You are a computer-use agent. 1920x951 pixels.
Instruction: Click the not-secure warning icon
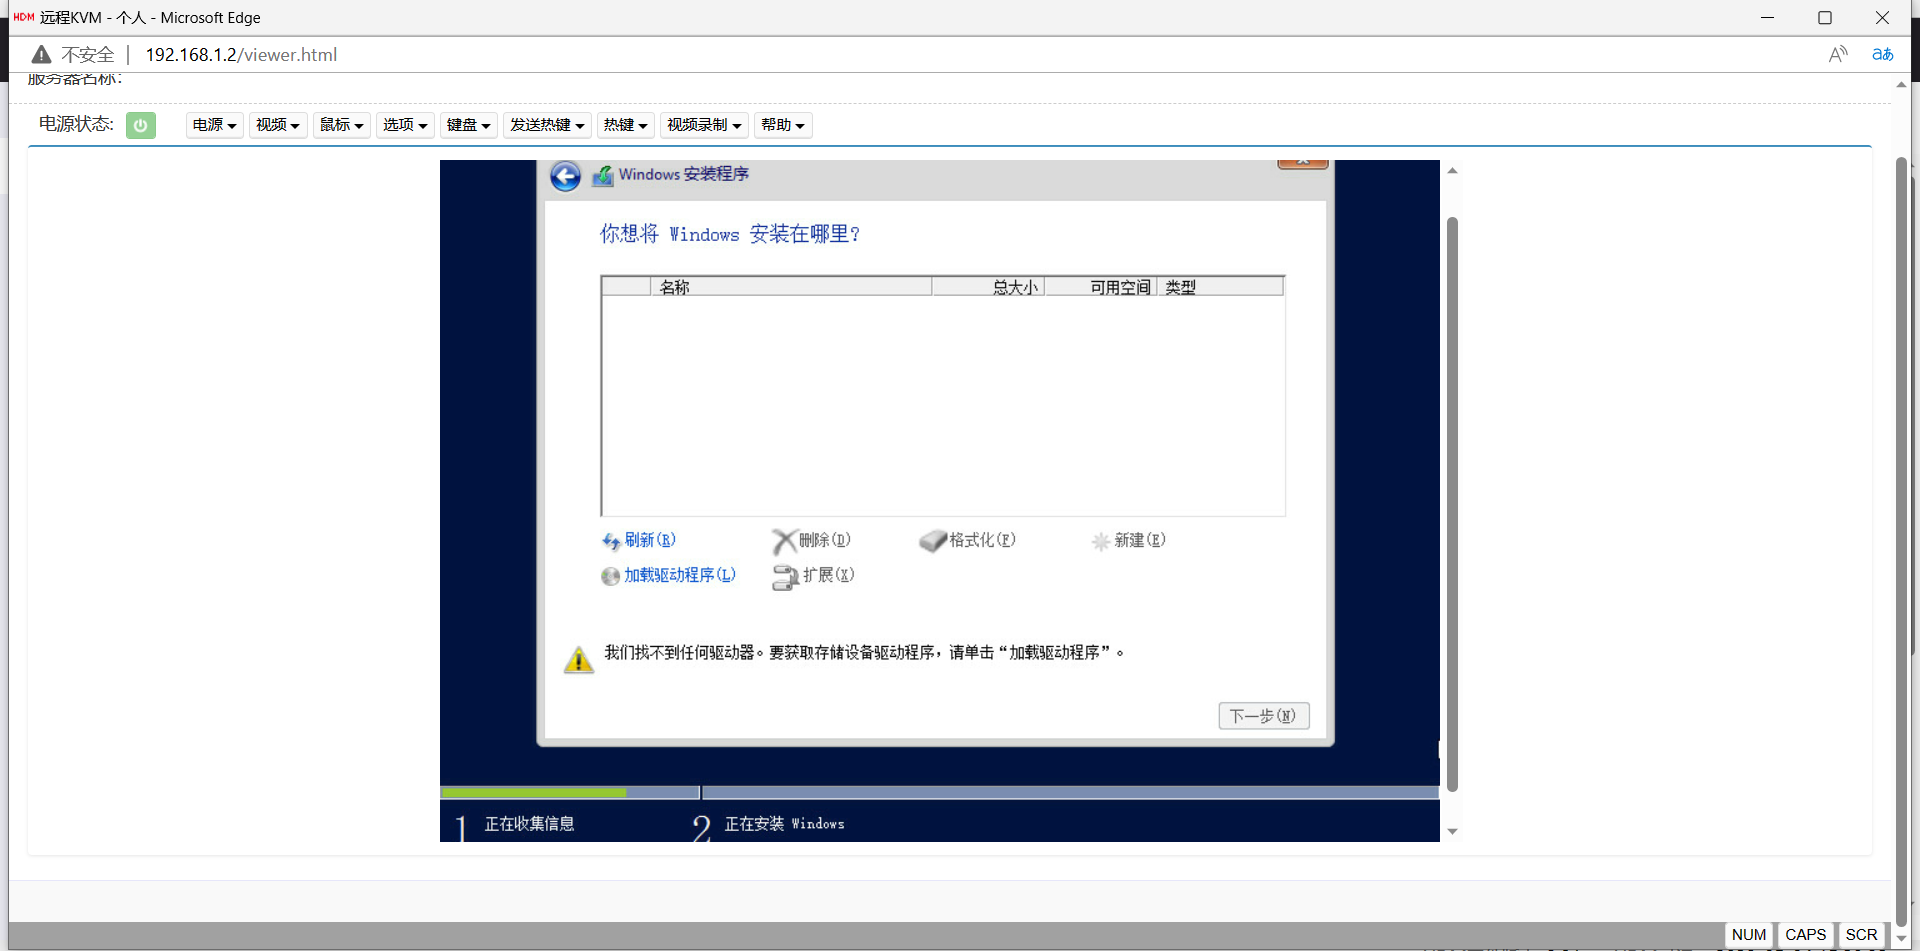pyautogui.click(x=41, y=55)
